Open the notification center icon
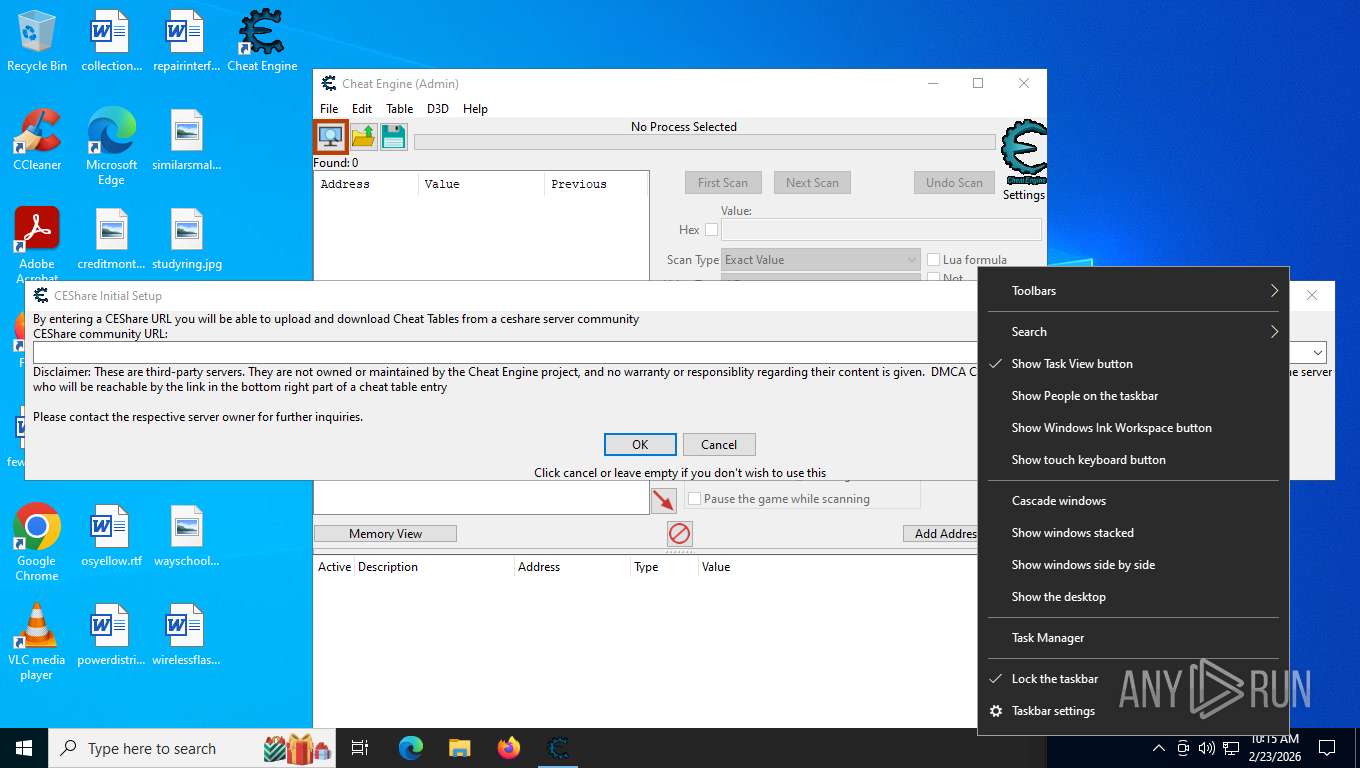Image resolution: width=1360 pixels, height=768 pixels. click(x=1327, y=748)
